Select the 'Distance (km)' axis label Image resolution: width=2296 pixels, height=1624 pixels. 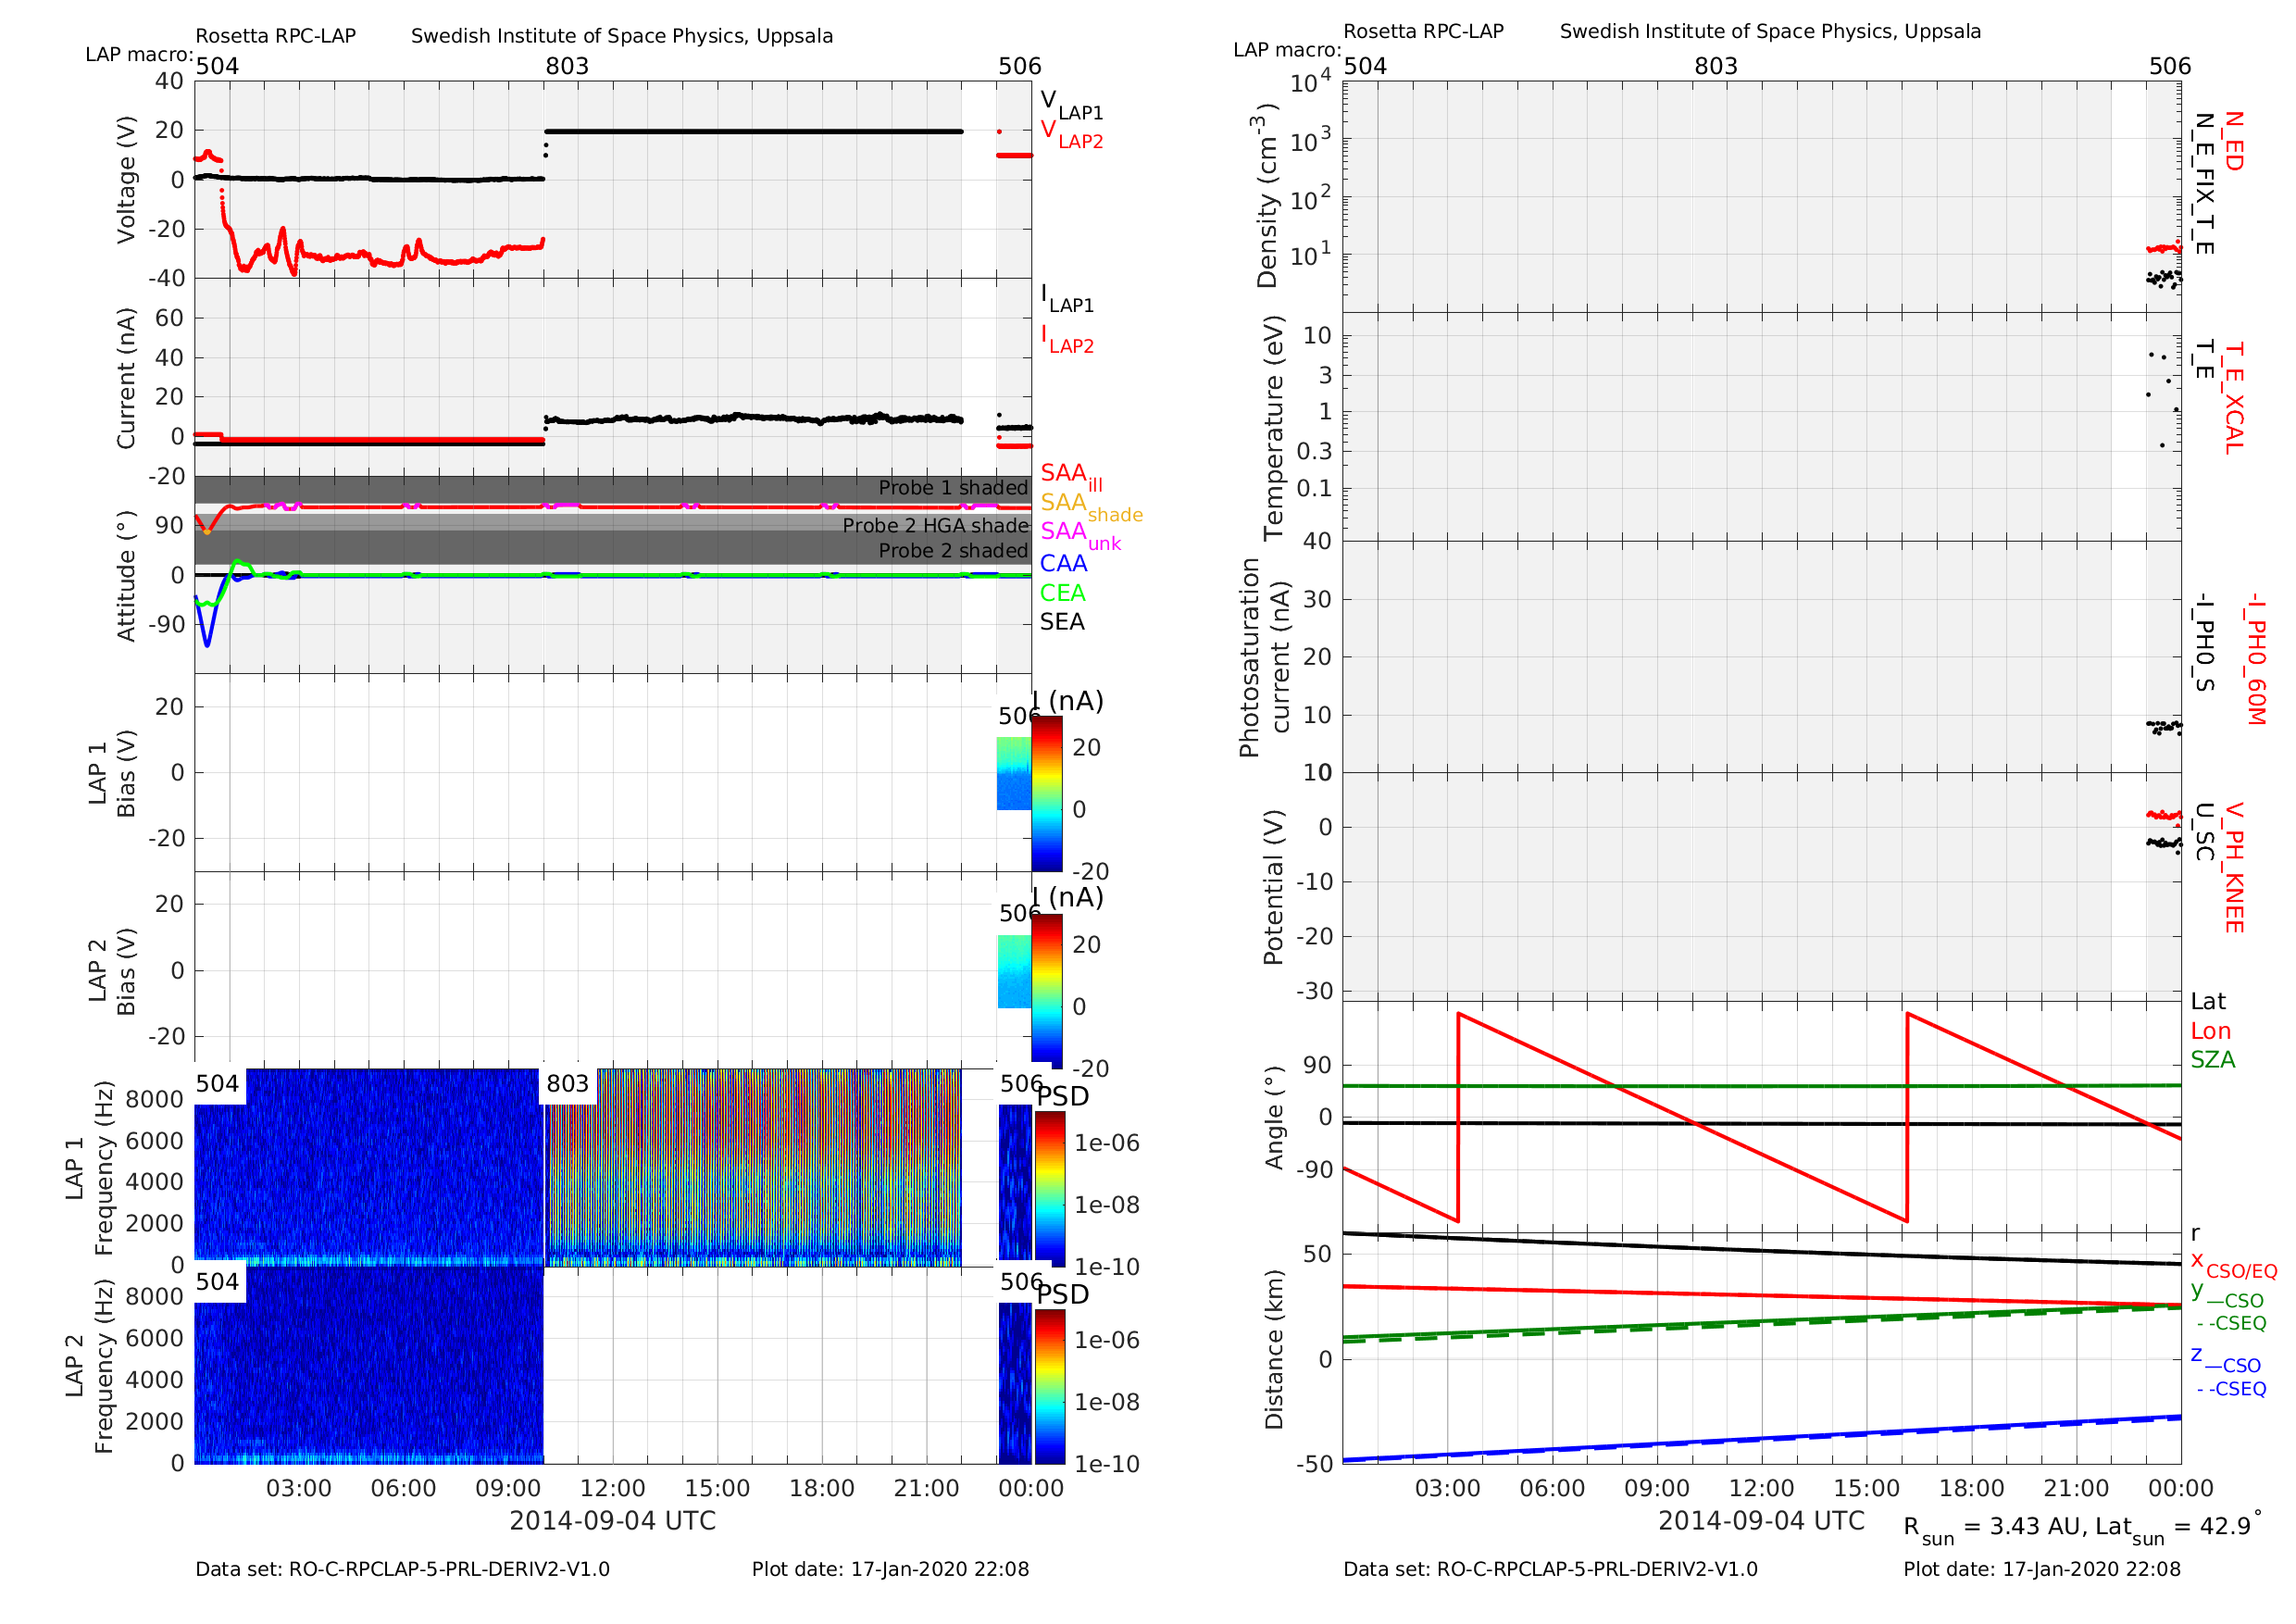[x=1274, y=1349]
